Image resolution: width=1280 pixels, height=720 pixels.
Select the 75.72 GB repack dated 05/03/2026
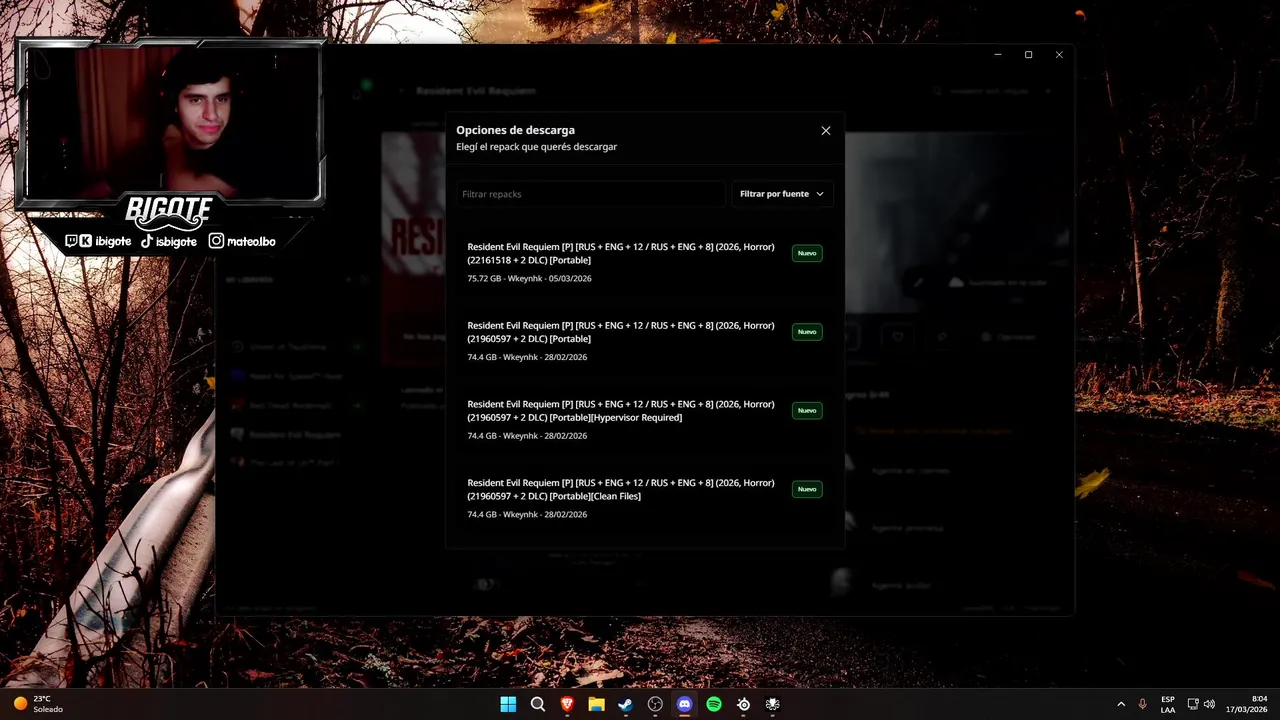coord(645,262)
